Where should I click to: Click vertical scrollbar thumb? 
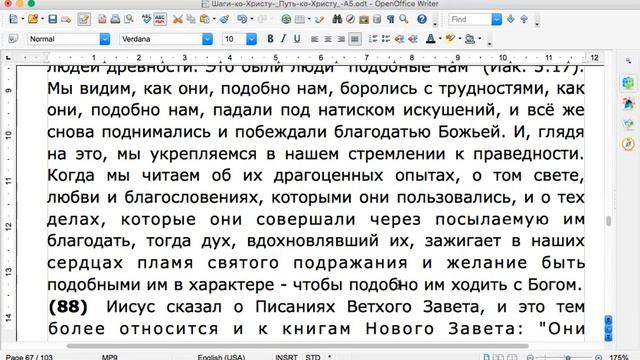tap(609, 221)
